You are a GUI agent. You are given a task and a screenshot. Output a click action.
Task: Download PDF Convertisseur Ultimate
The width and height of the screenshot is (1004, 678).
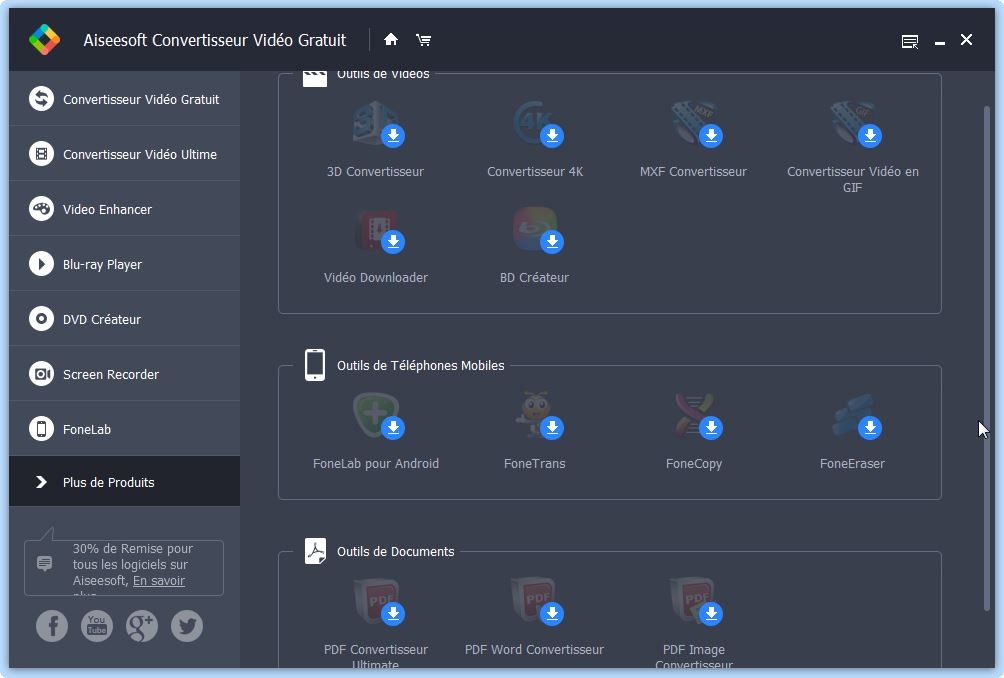click(393, 613)
